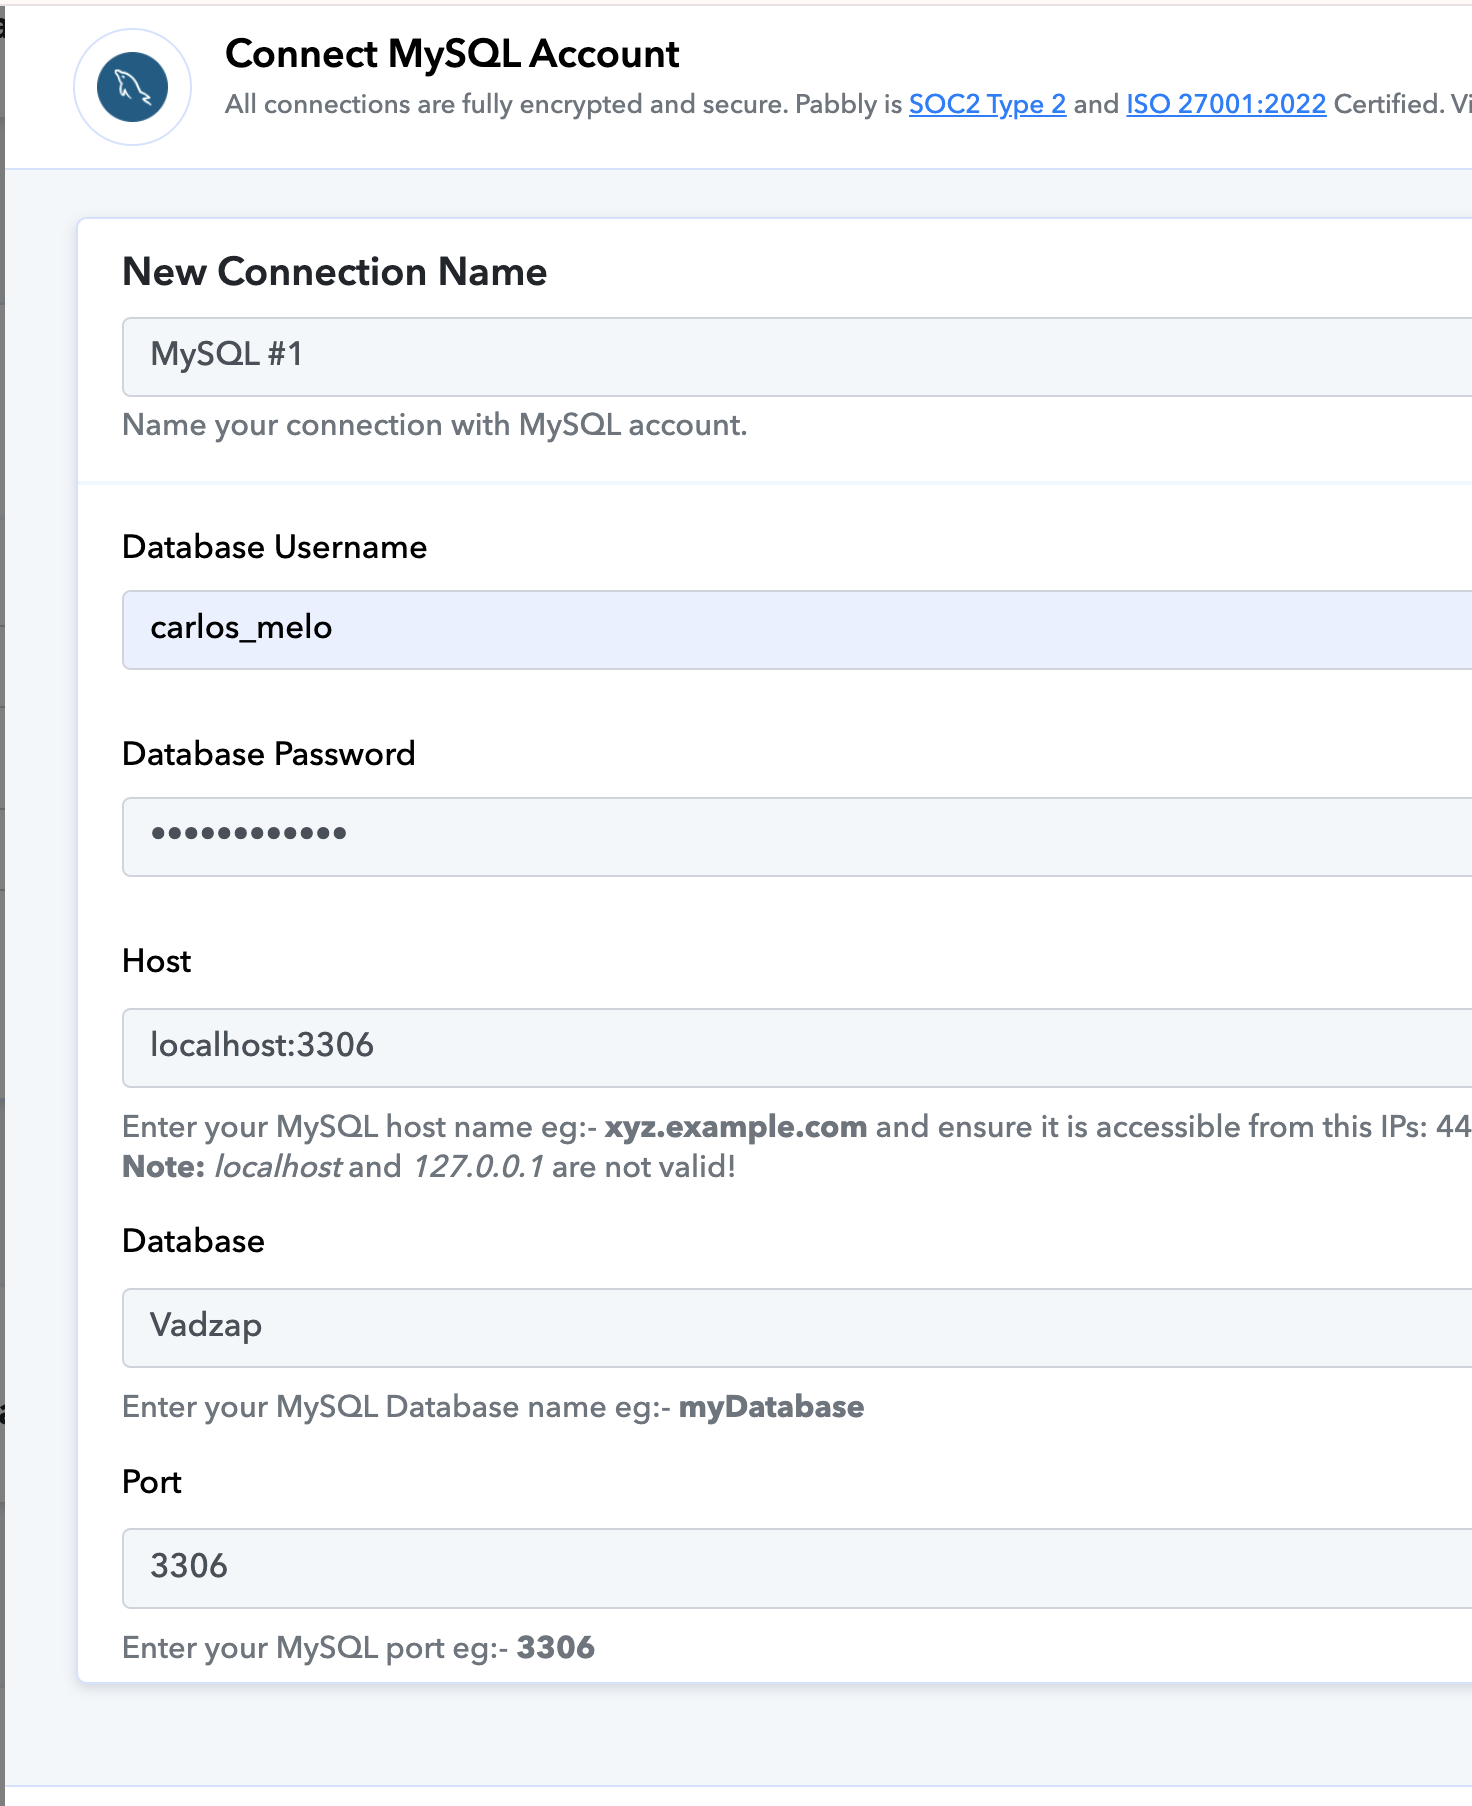1472x1806 pixels.
Task: Click the 'Name your connection with MySQL account.' hint
Action: click(434, 425)
